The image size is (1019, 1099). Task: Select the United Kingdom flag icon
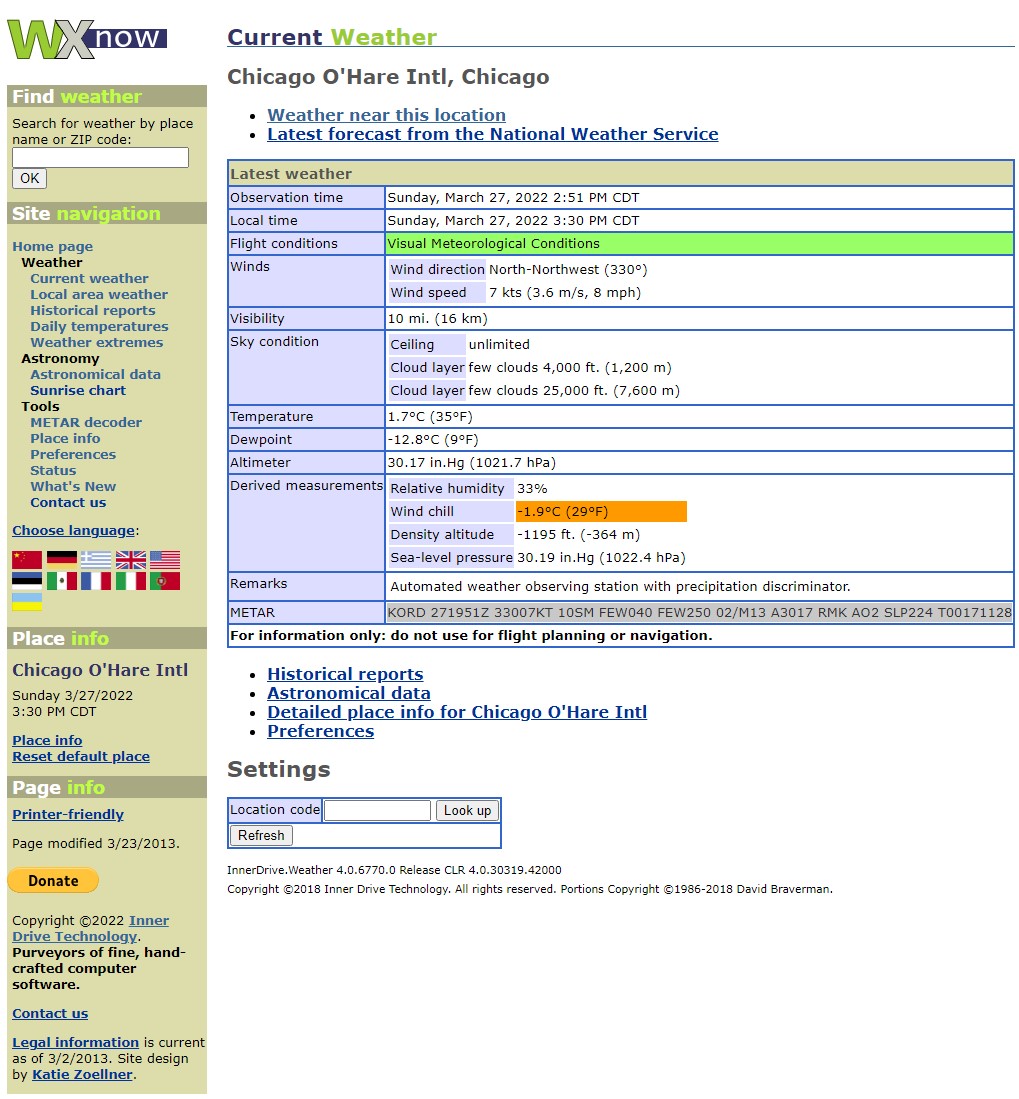[x=130, y=559]
